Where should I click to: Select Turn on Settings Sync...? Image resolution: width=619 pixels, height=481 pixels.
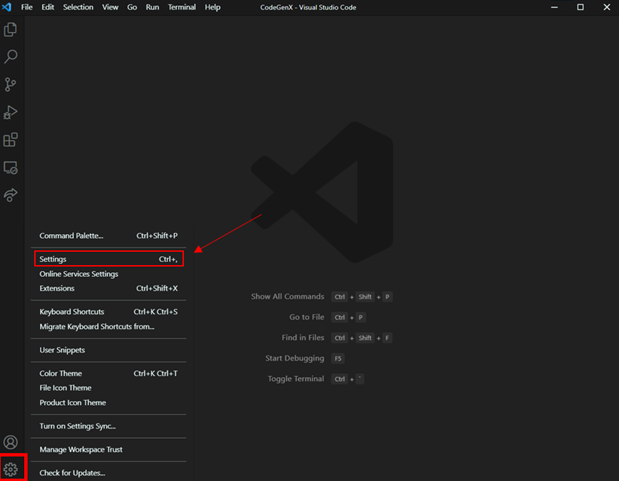point(109,426)
